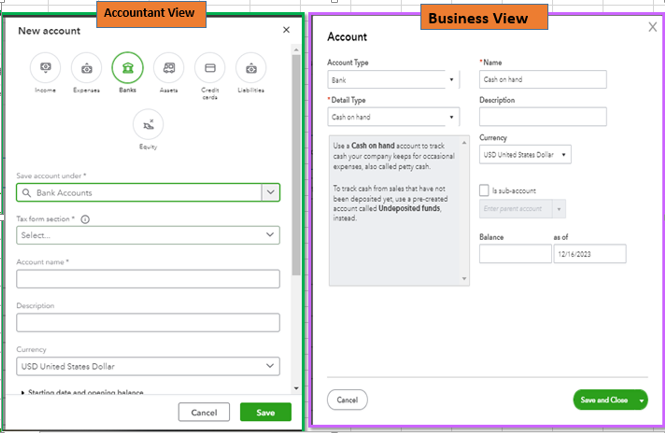Expand the Tax form section dropdown
Screen dimensions: 665x433
pyautogui.click(x=148, y=235)
